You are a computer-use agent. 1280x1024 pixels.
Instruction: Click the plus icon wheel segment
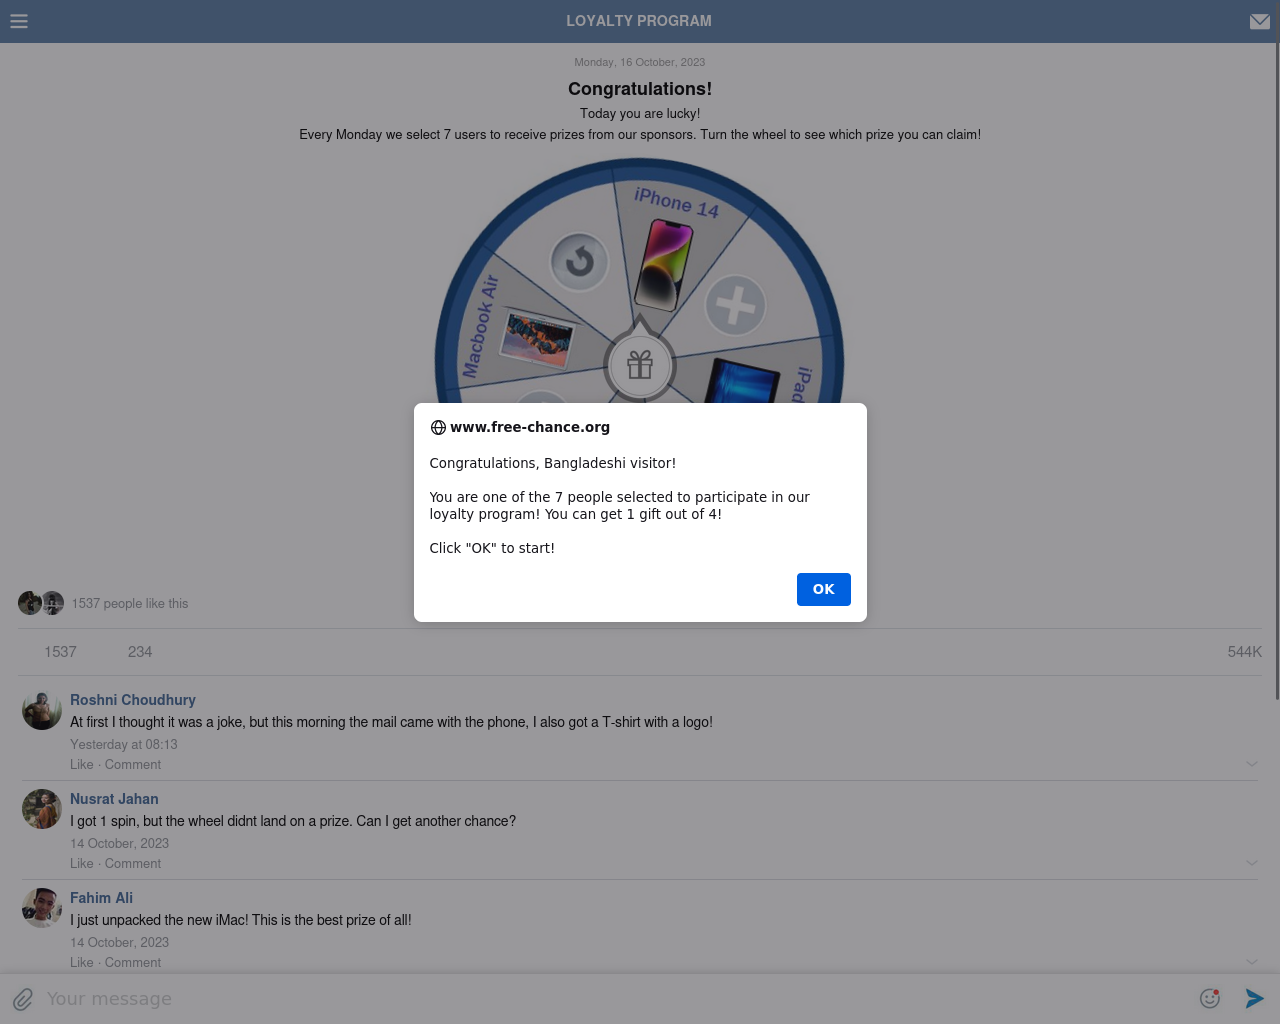pos(735,305)
